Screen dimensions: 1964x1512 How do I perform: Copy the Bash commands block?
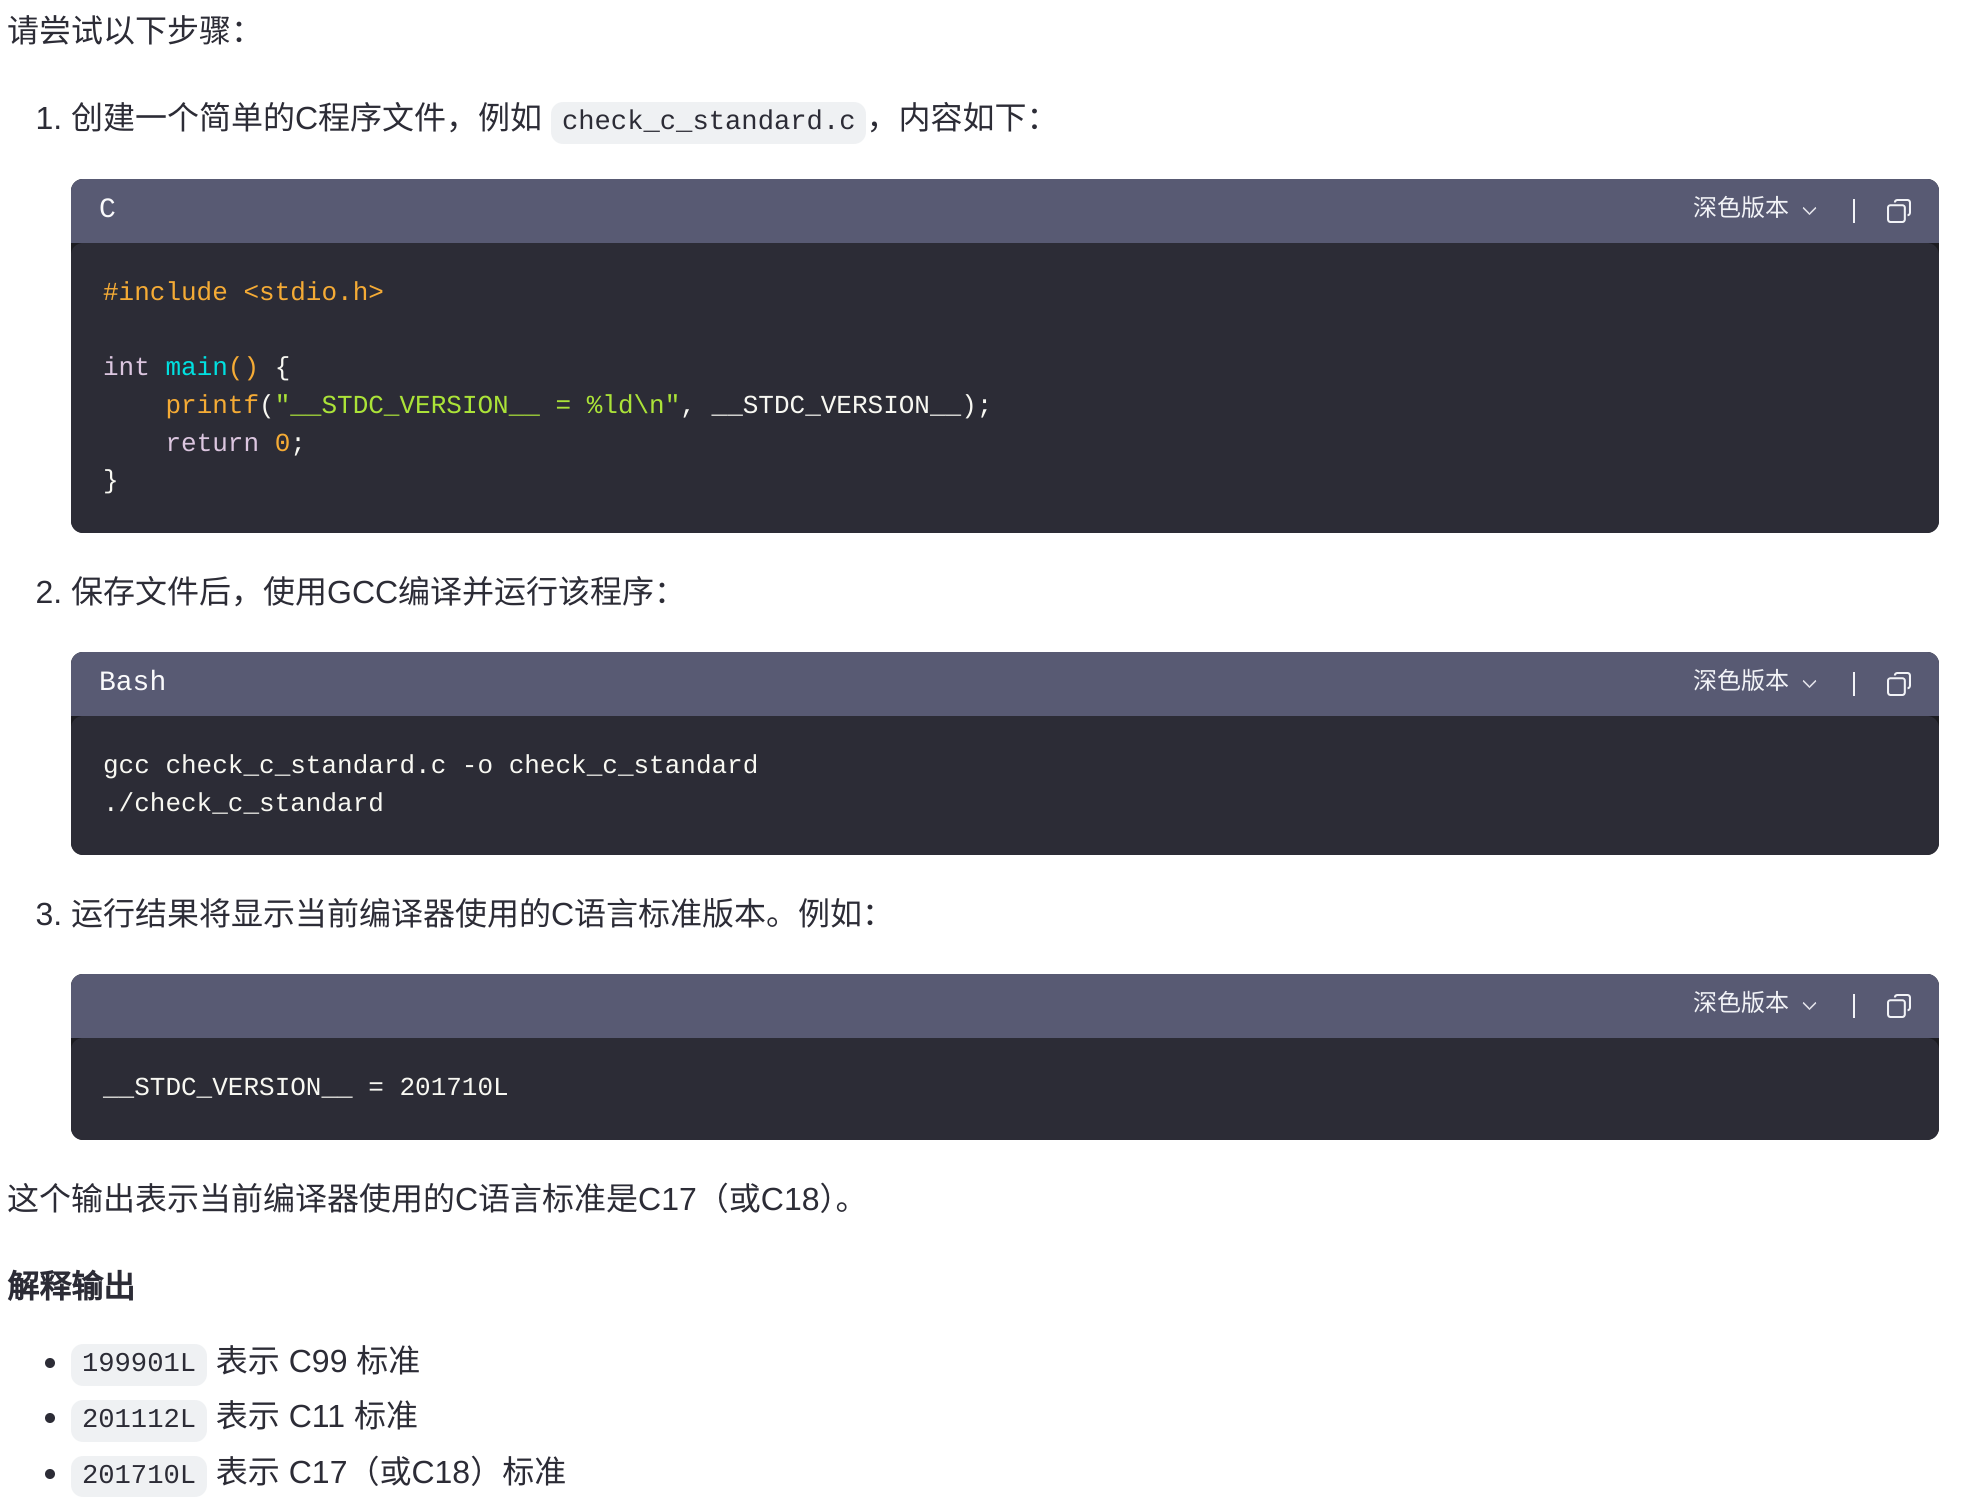[x=1898, y=684]
